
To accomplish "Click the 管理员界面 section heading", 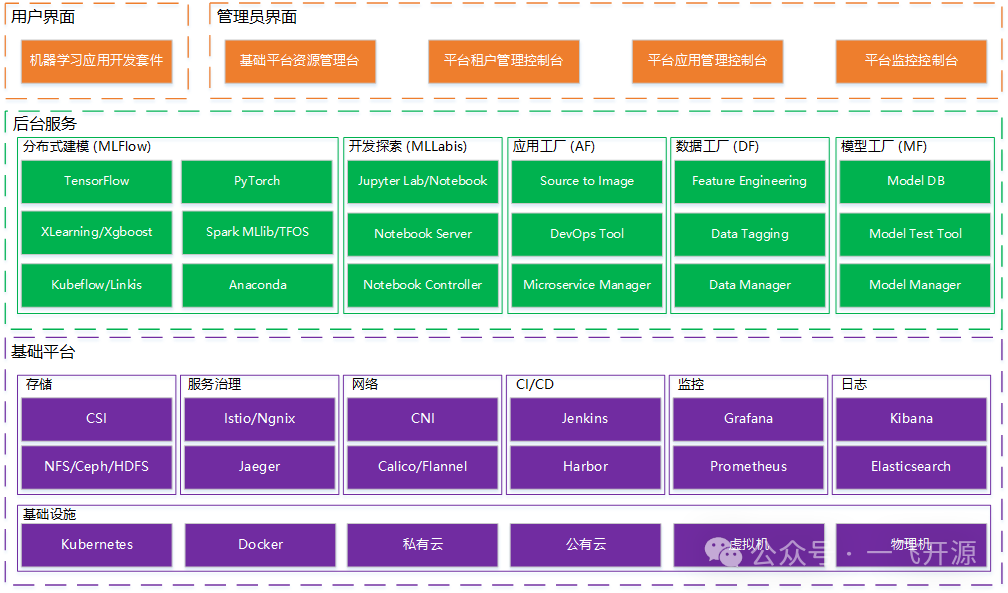I will (256, 17).
